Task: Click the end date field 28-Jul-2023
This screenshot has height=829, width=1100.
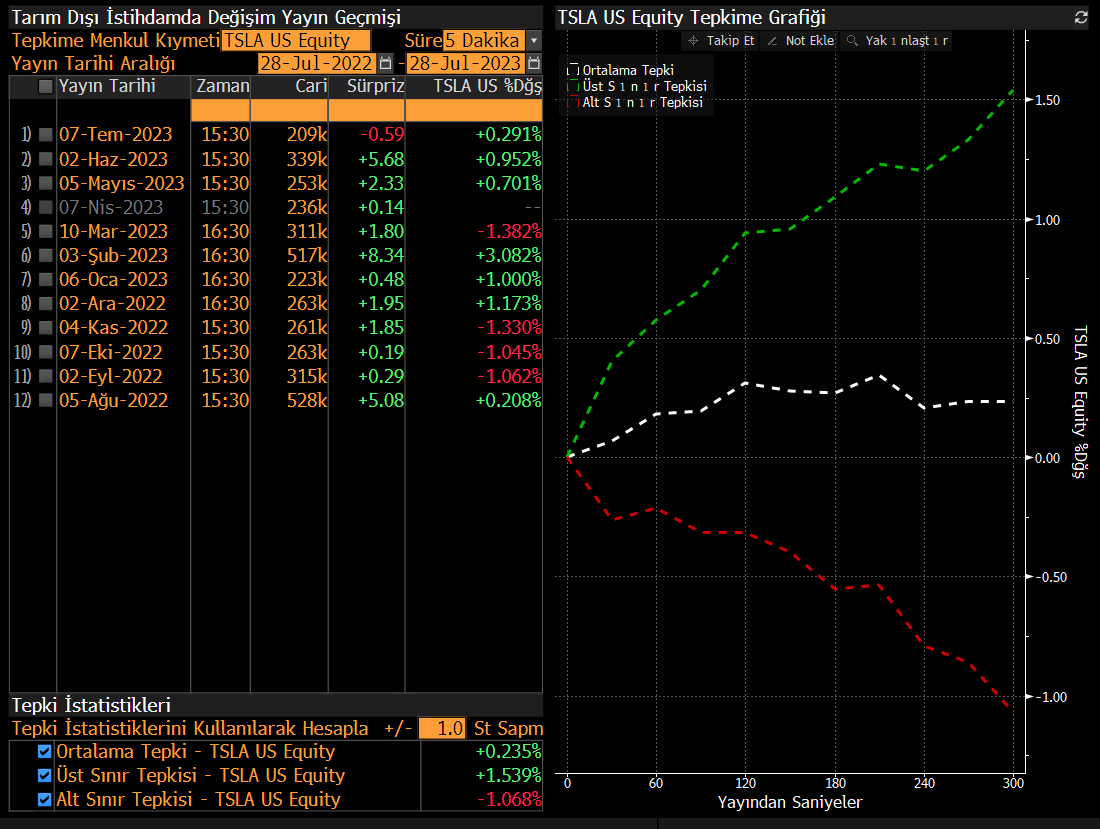Action: [465, 63]
